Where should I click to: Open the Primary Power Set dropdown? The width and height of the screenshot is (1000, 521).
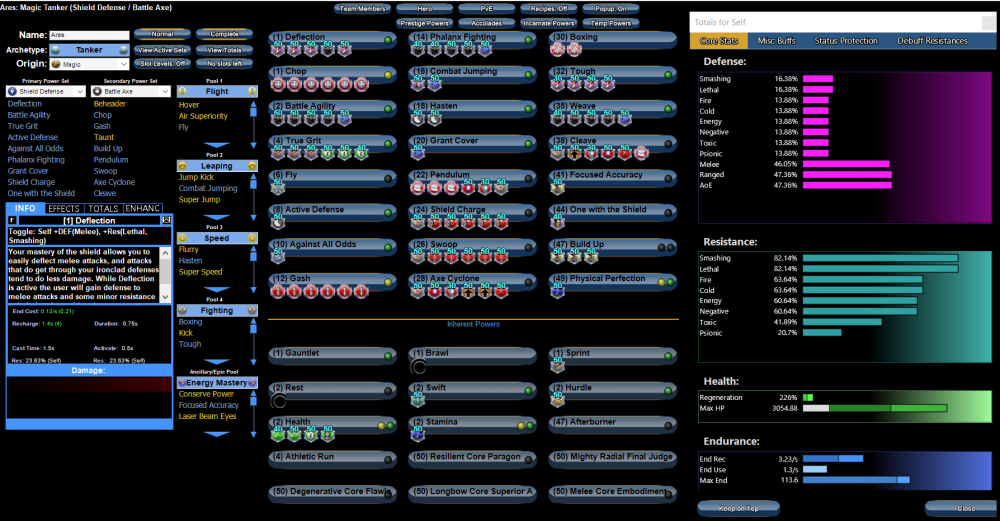coord(46,91)
